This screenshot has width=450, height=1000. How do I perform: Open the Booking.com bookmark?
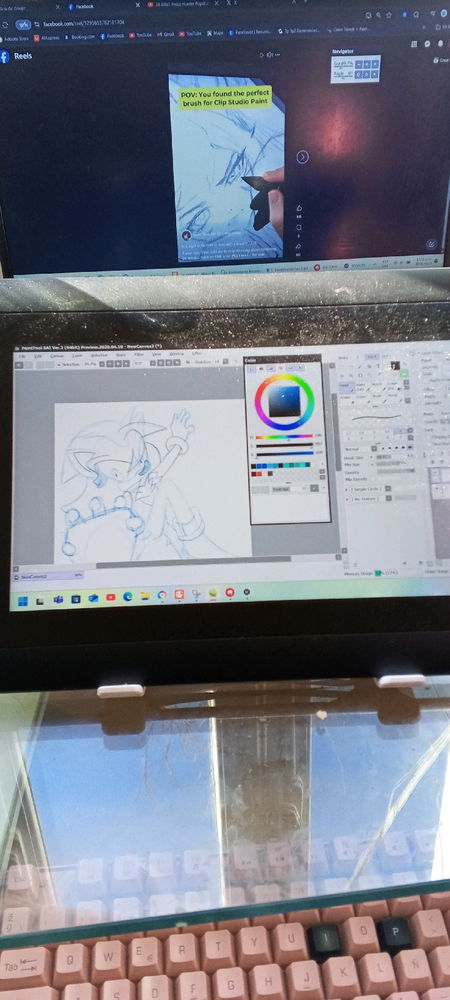click(x=80, y=37)
